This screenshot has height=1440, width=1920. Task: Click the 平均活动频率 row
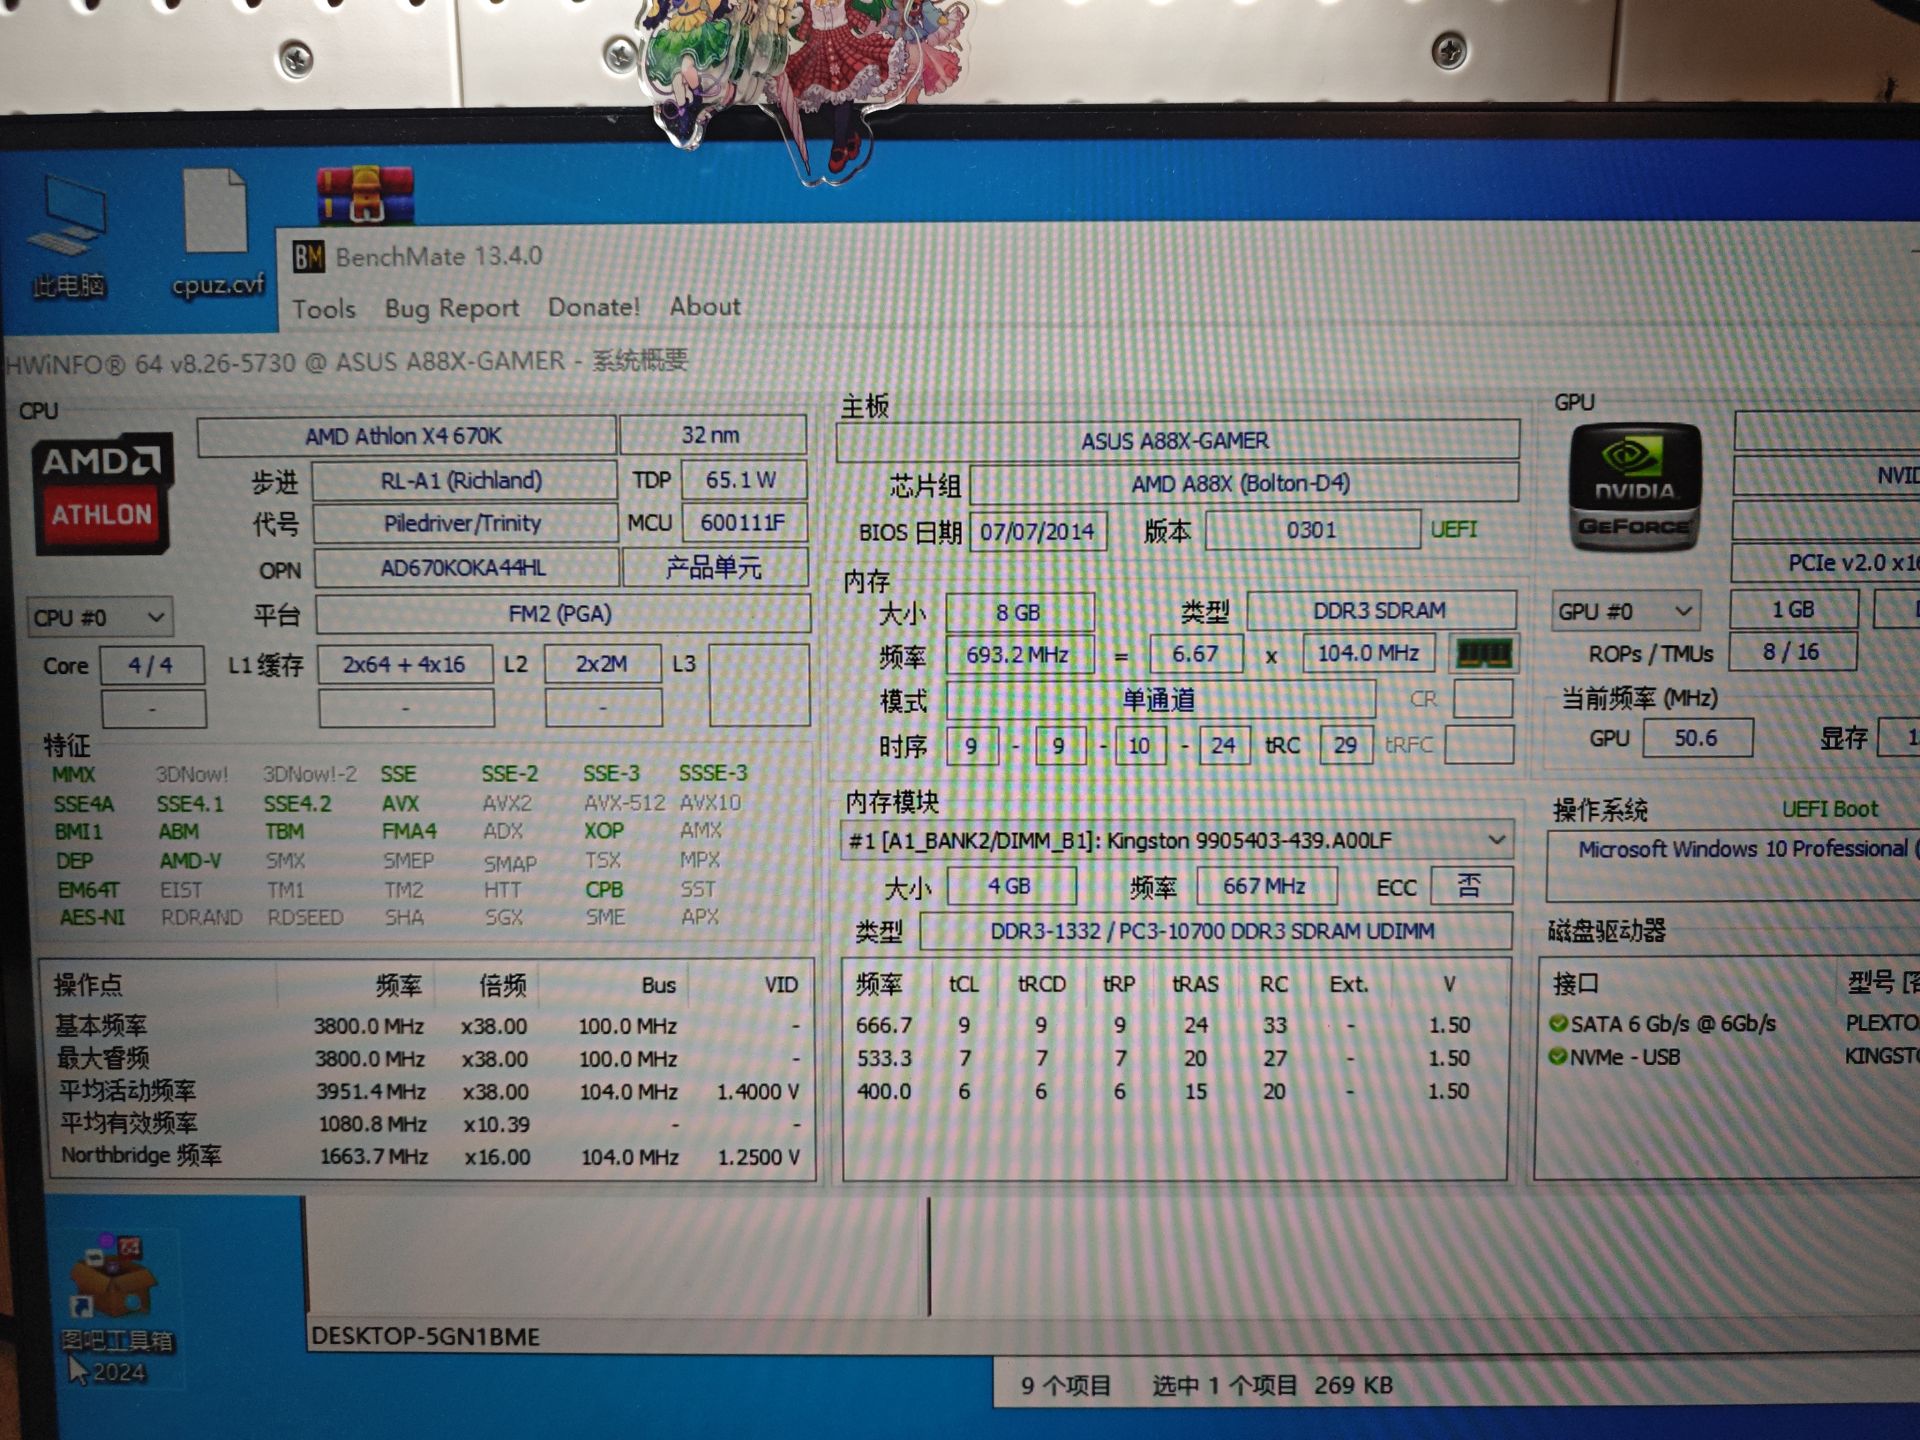430,1091
